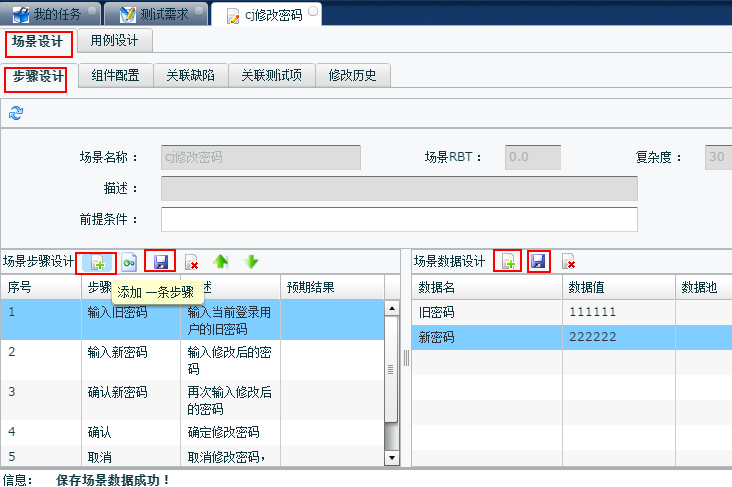732x487 pixels.
Task: Add new data row in 场景数据设计 toolbar
Action: pyautogui.click(x=508, y=262)
